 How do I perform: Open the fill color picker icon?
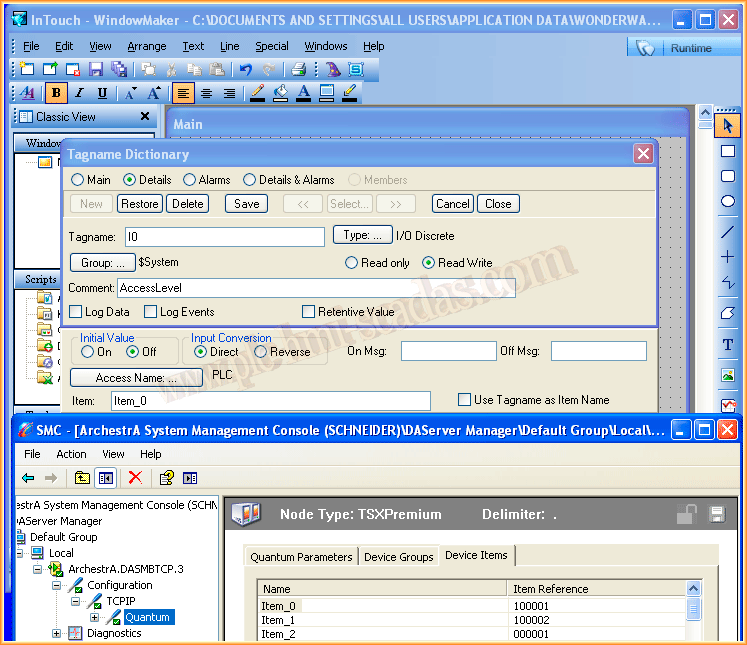click(280, 93)
